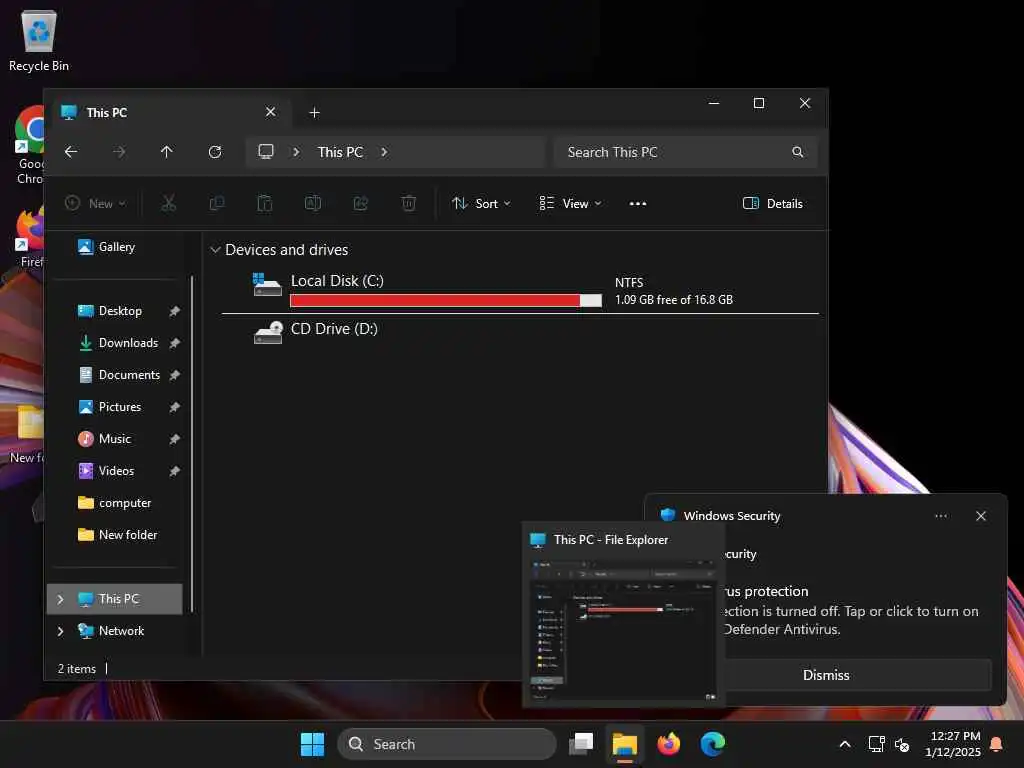The width and height of the screenshot is (1024, 768).
Task: Click the taskbar Search box
Action: pyautogui.click(x=447, y=744)
